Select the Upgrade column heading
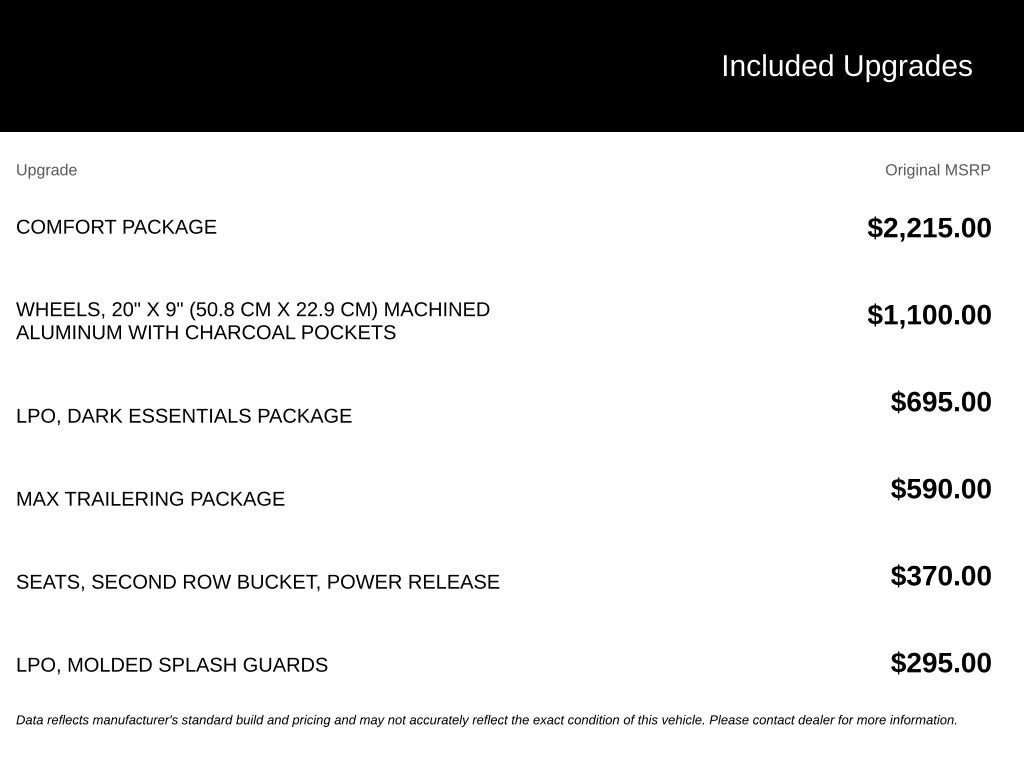The image size is (1024, 768). pyautogui.click(x=46, y=170)
